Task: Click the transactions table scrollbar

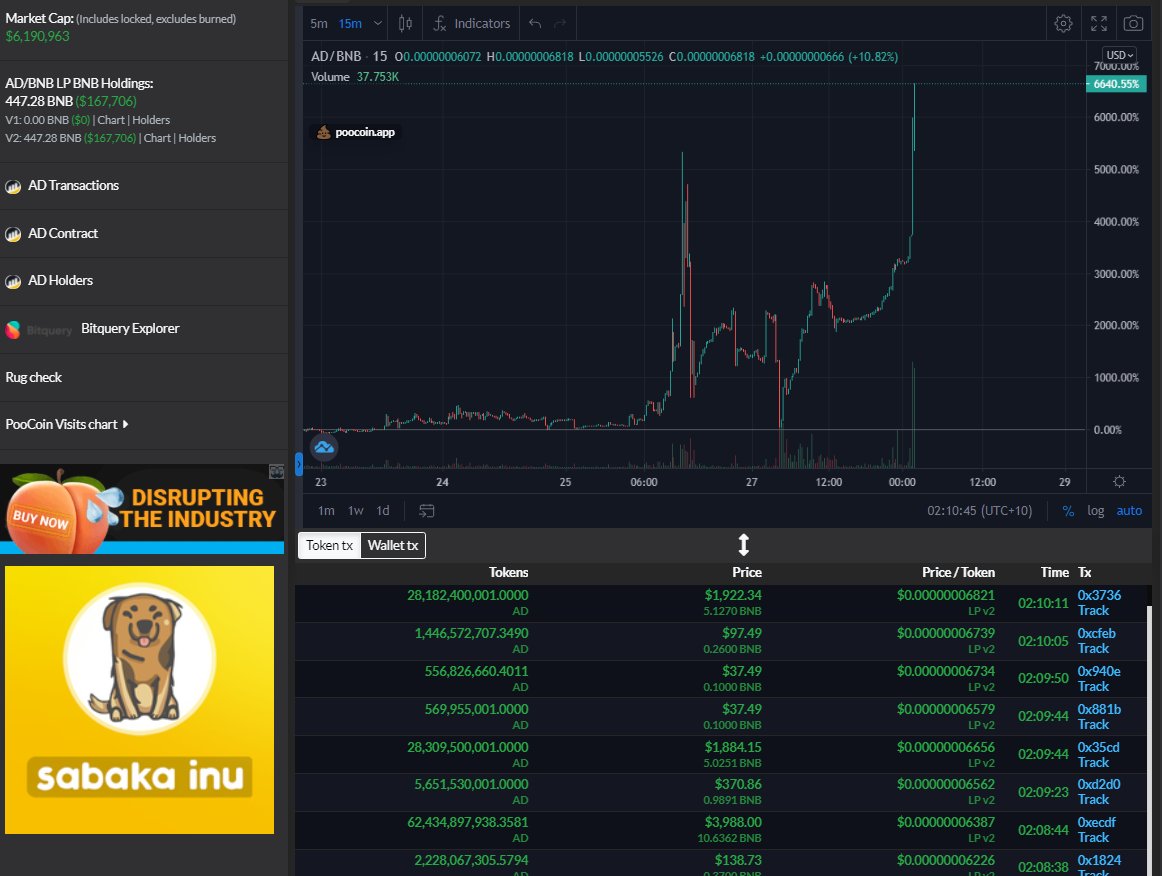Action: (x=1149, y=741)
